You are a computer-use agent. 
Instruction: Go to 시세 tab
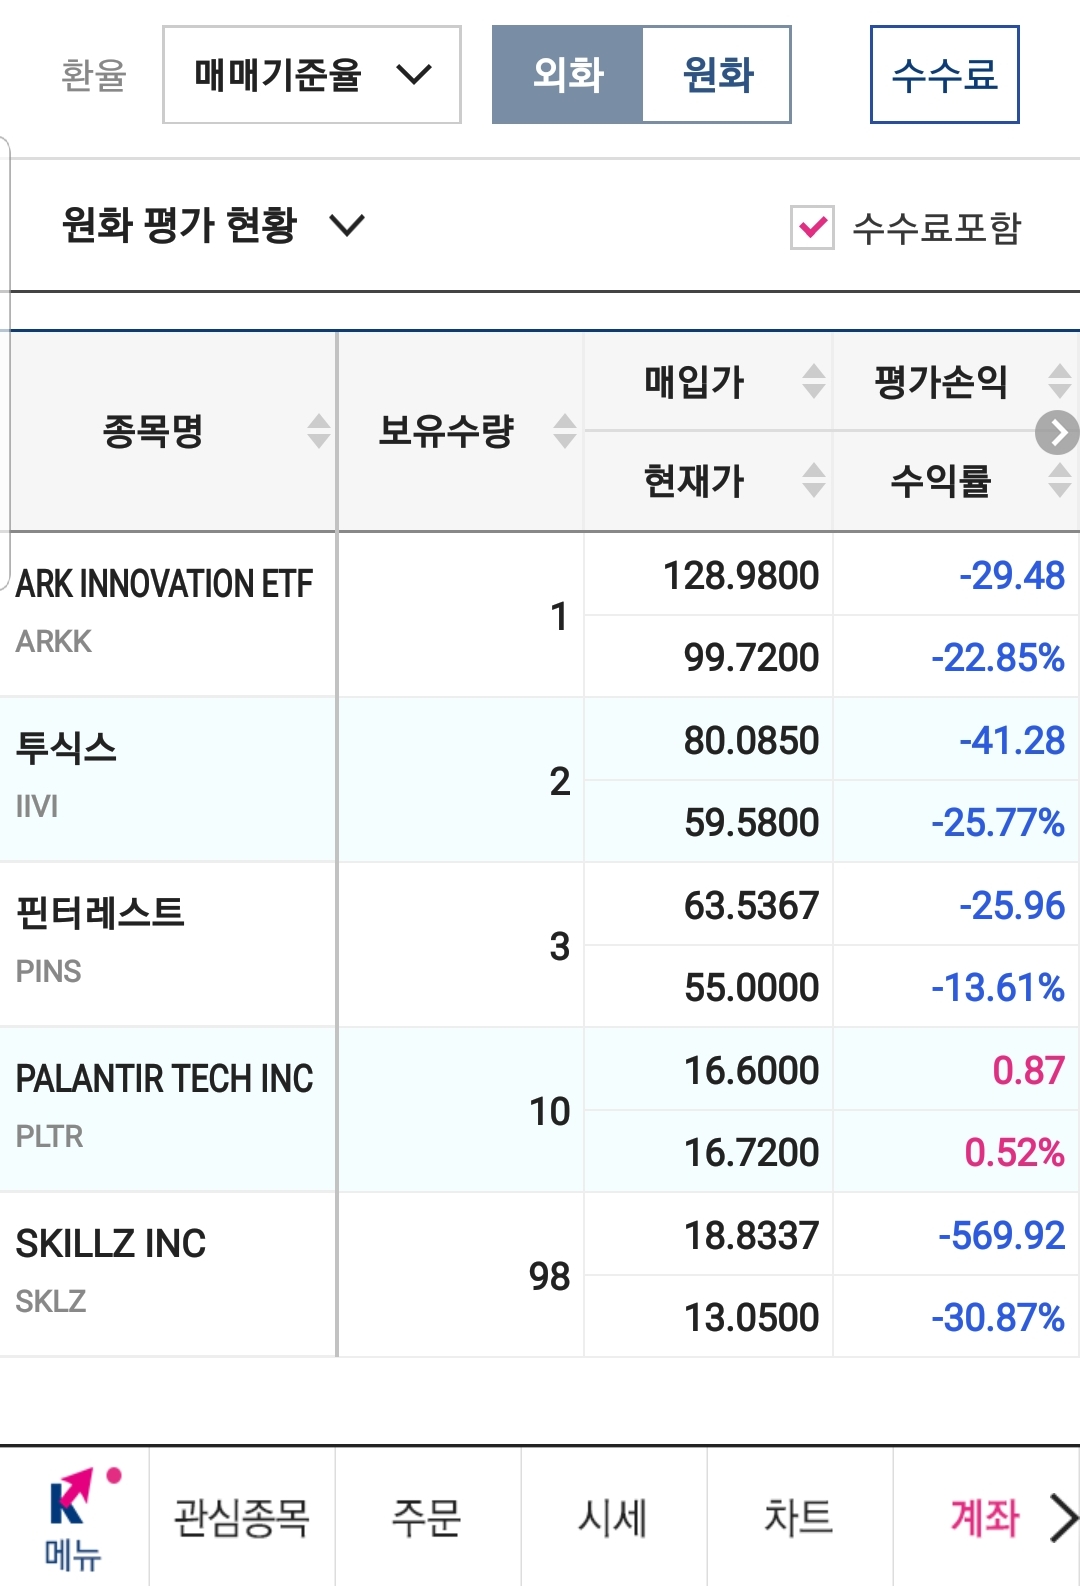[x=613, y=1516]
